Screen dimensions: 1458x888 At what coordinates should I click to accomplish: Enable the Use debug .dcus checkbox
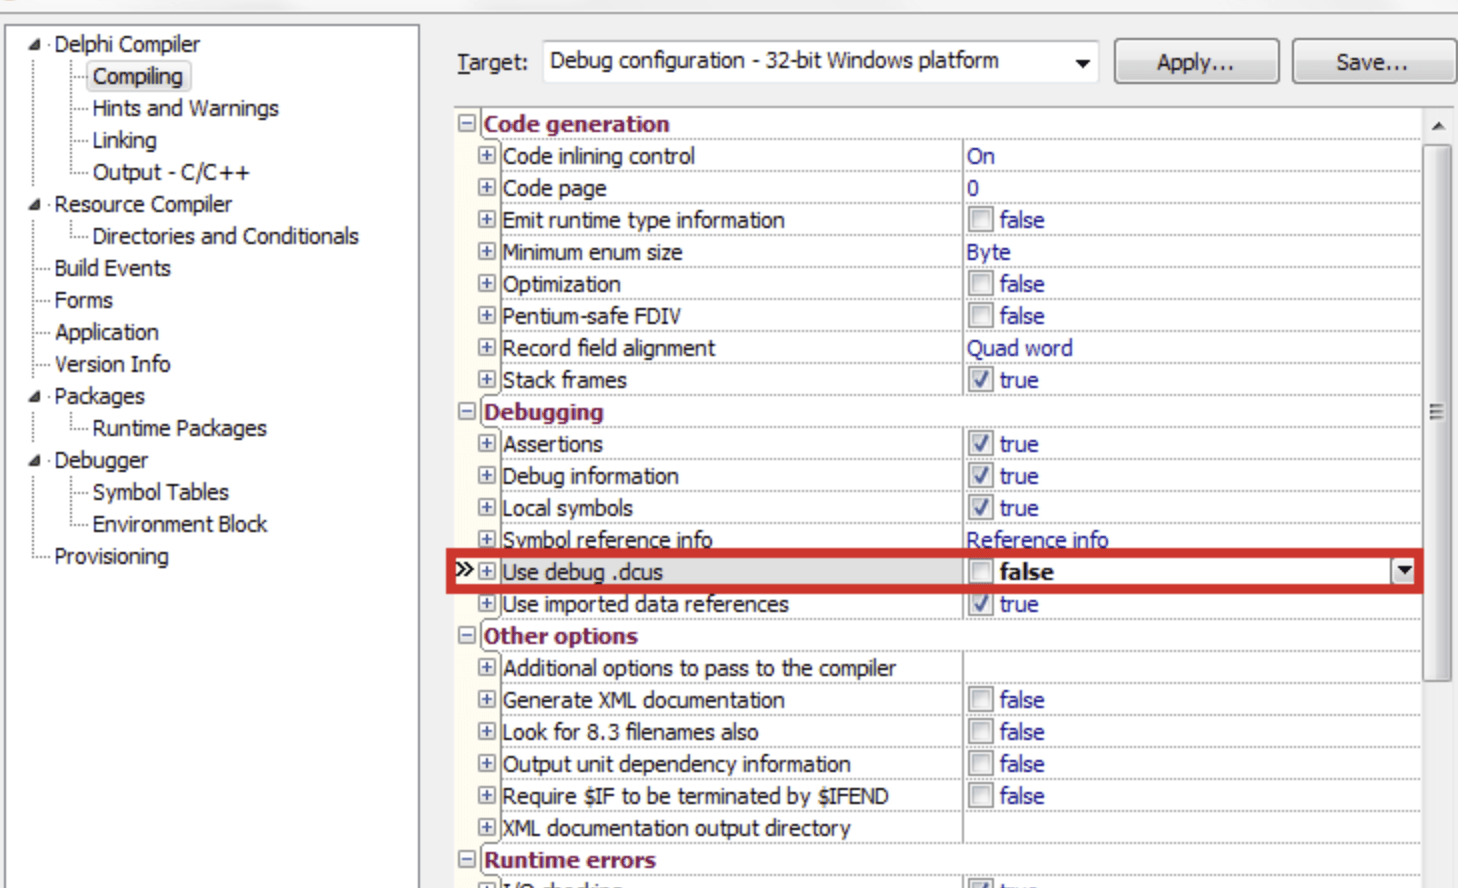[x=980, y=571]
